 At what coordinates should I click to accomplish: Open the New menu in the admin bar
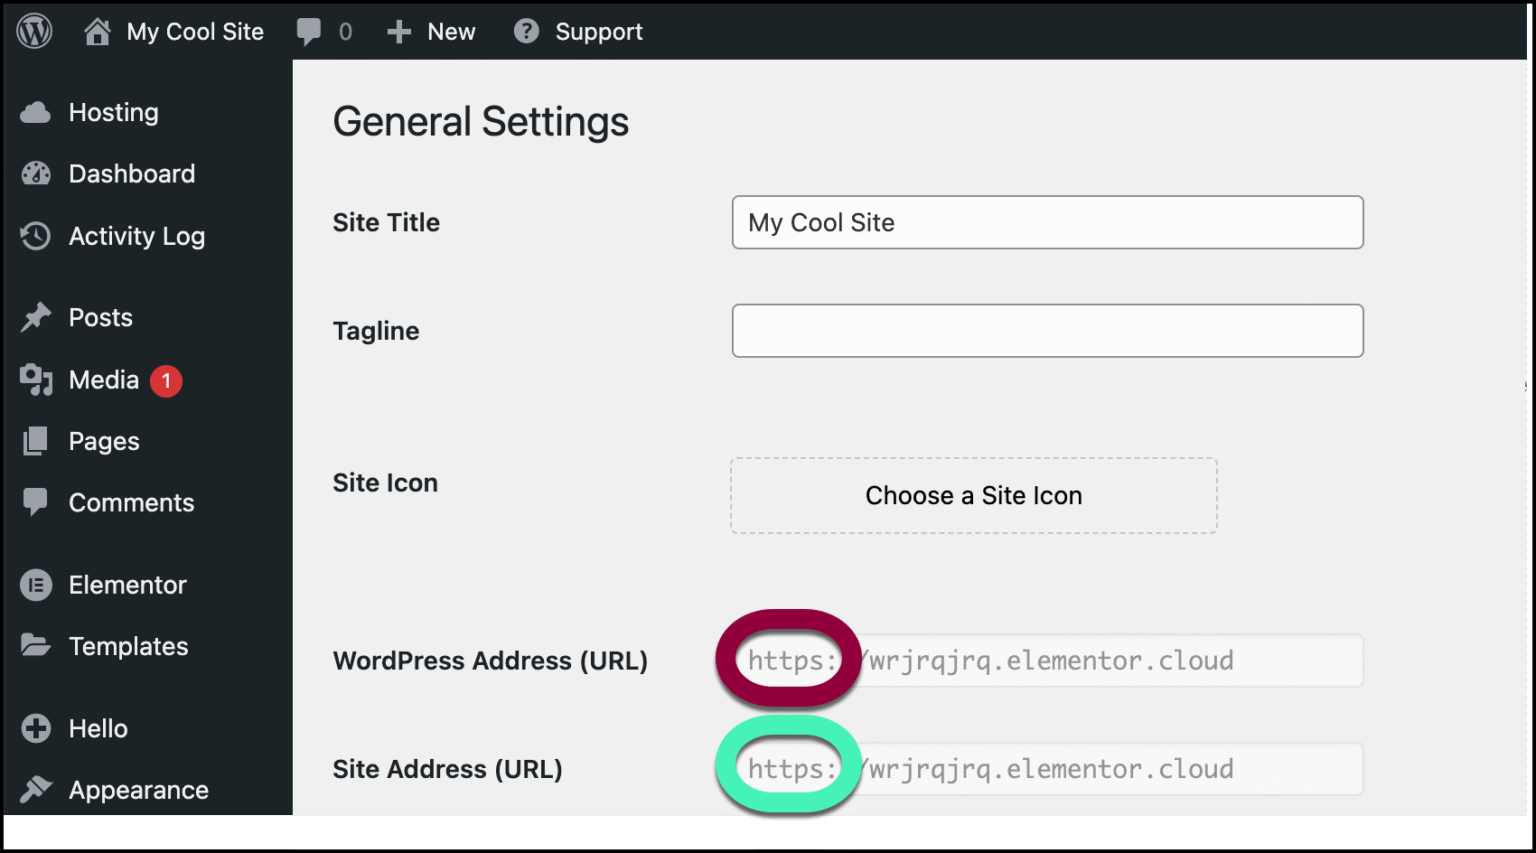pos(431,30)
